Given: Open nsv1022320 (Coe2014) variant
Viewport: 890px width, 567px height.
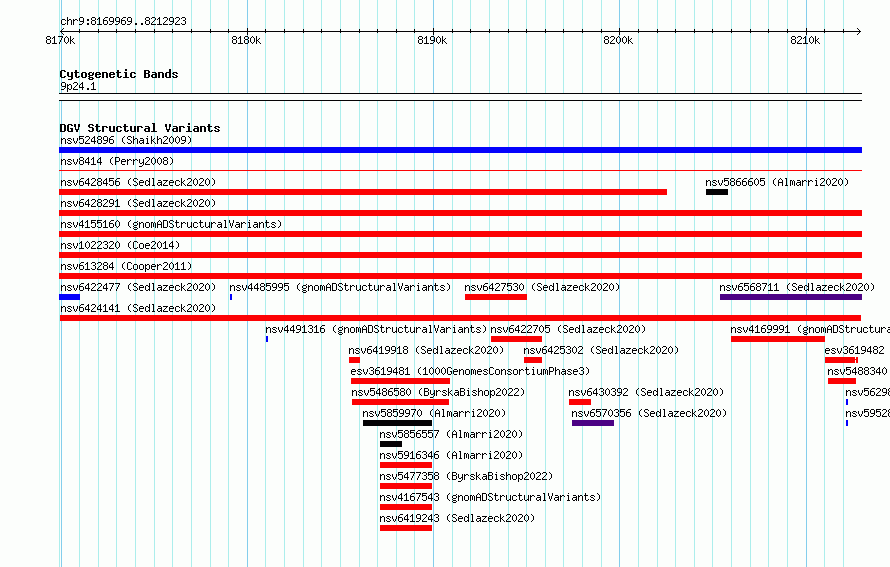Looking at the screenshot, I should pos(120,245).
